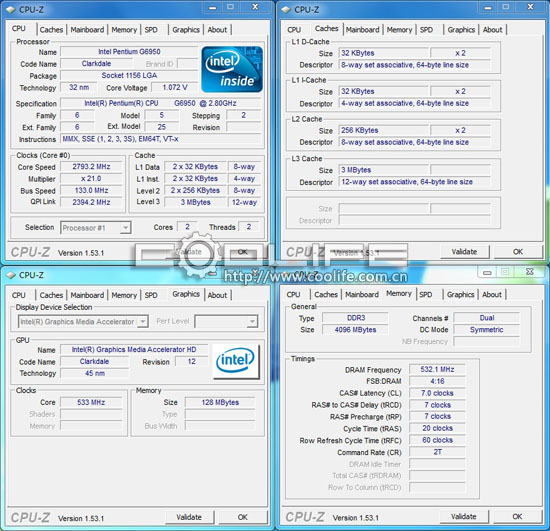Image resolution: width=550 pixels, height=531 pixels.
Task: Open SPD tab in the Caches-tab window
Action: coord(427,30)
